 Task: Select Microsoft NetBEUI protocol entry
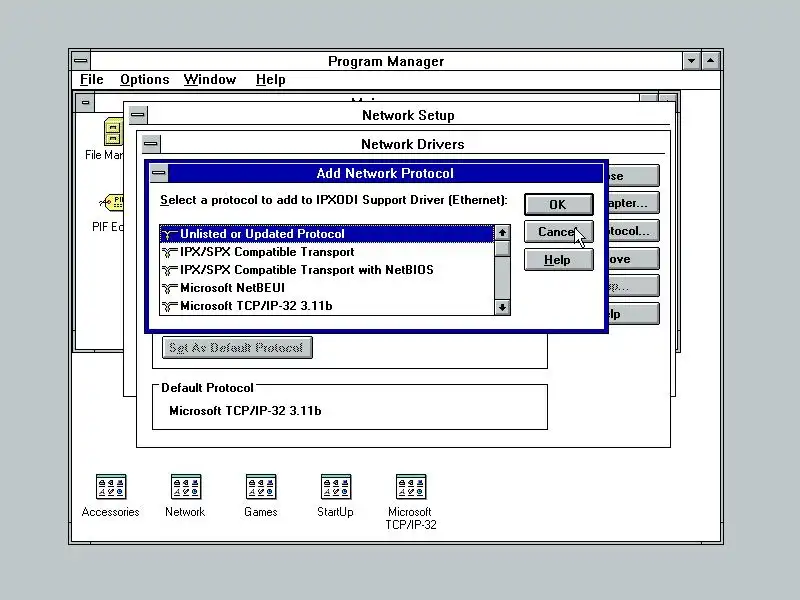coord(327,288)
